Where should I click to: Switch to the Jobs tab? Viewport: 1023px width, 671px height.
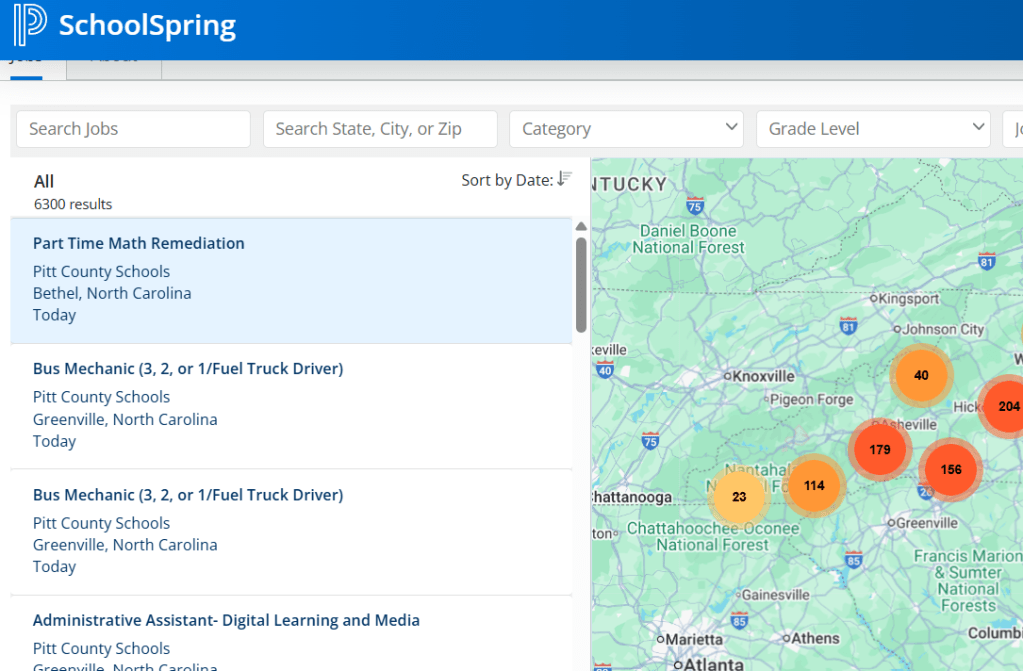[28, 62]
